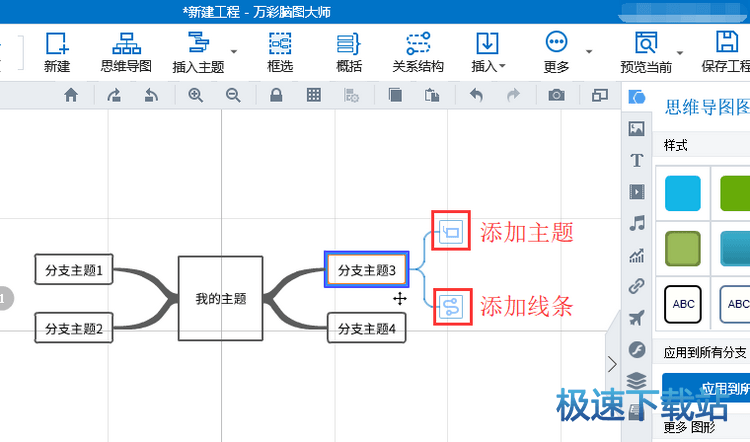
Task: Click the 更多 图形 label
Action: (x=689, y=427)
